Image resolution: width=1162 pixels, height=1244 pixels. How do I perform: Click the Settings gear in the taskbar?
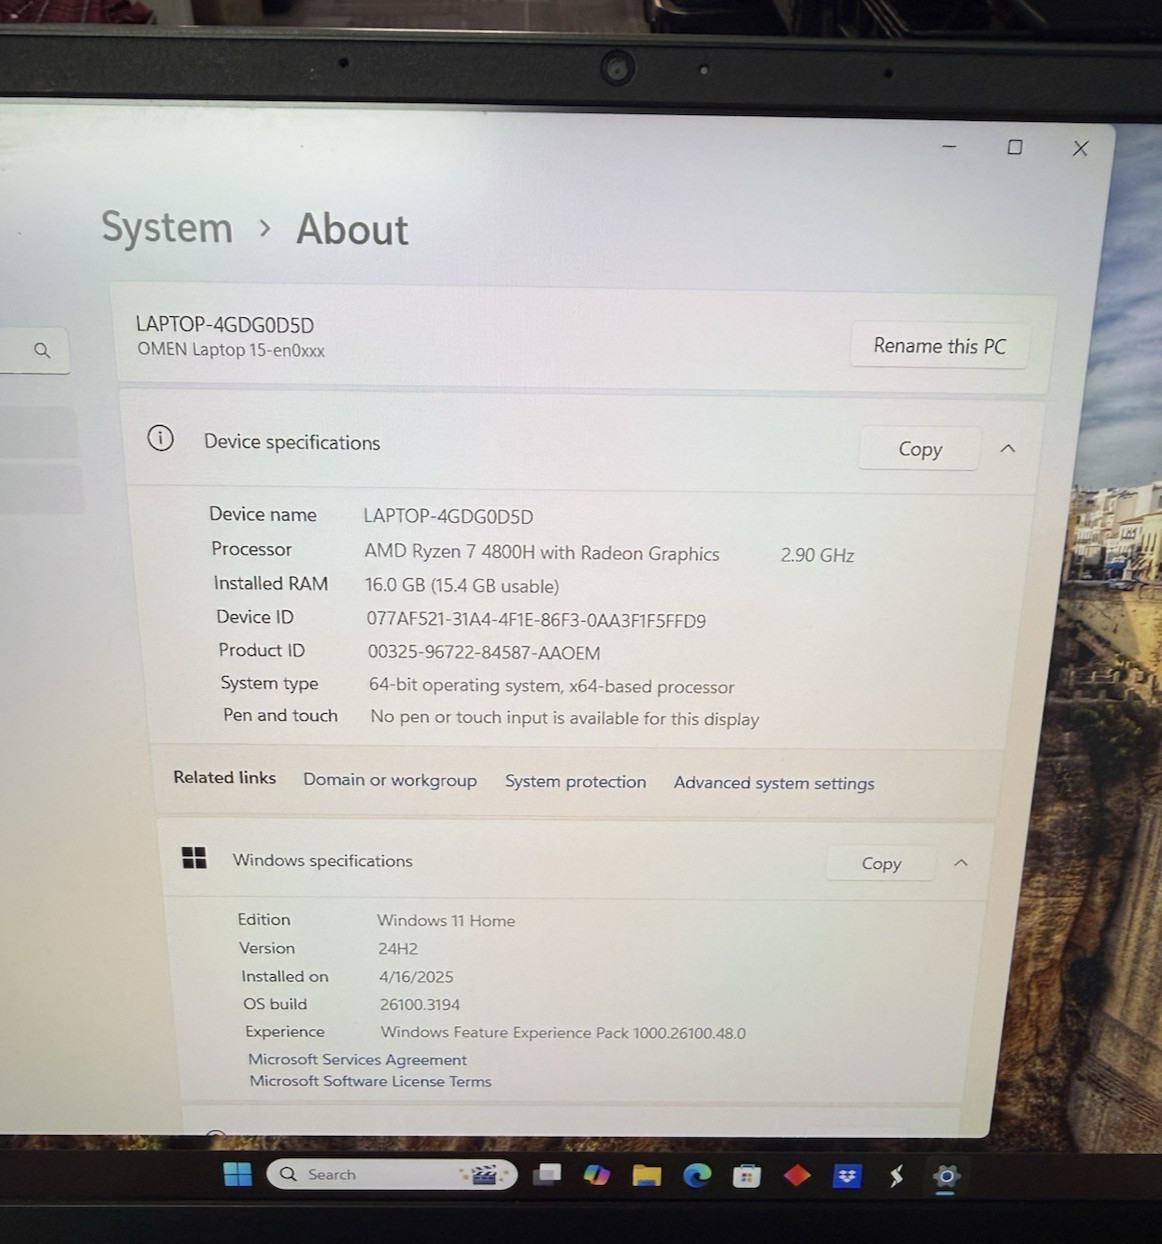(x=946, y=1177)
